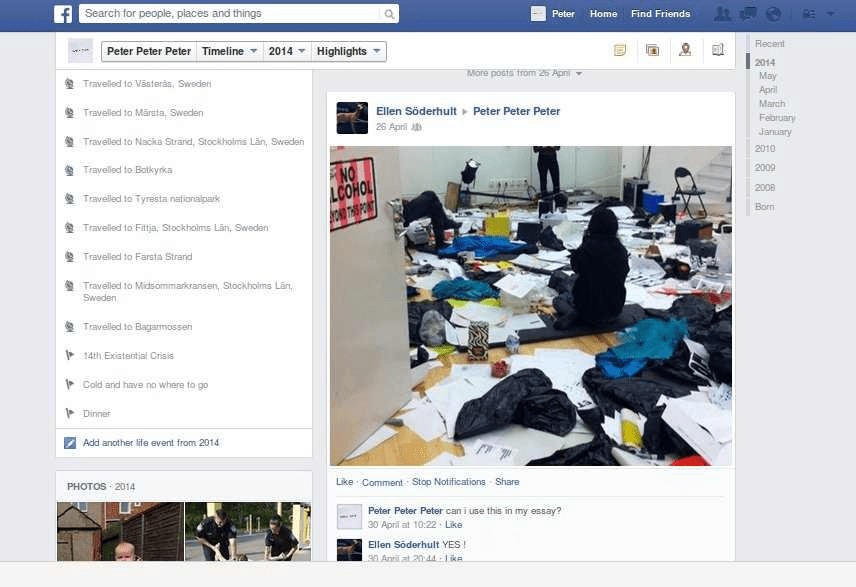Screen dimensions: 856x587
Task: Open the status update composer icon
Action: click(x=622, y=50)
